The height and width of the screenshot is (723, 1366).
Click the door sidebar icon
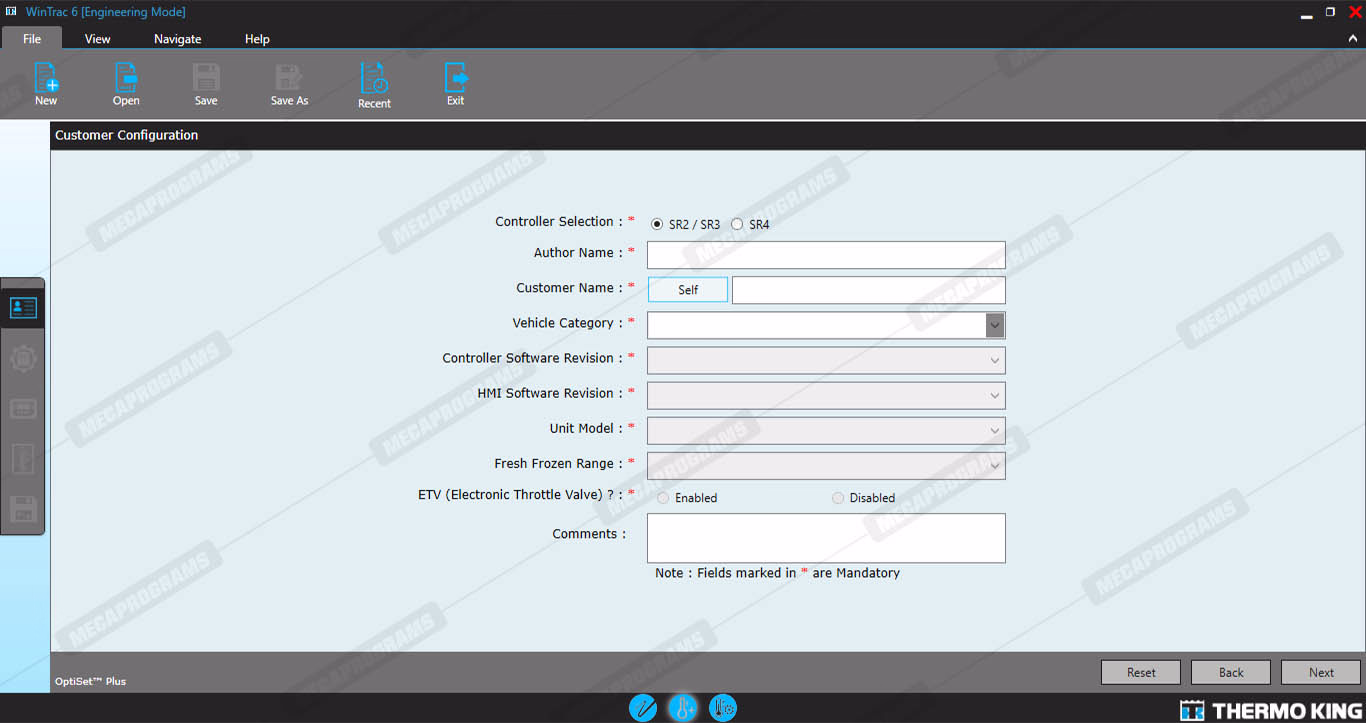pos(23,459)
